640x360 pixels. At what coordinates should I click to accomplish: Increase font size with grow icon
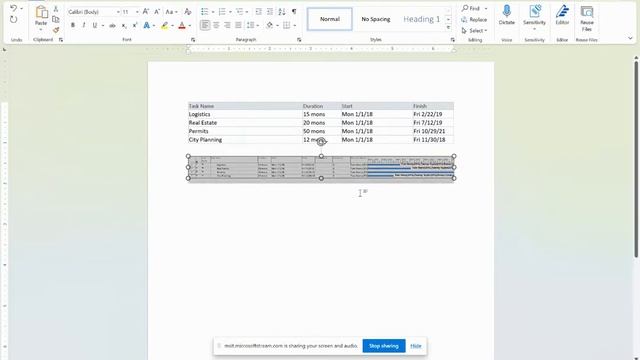tap(146, 12)
